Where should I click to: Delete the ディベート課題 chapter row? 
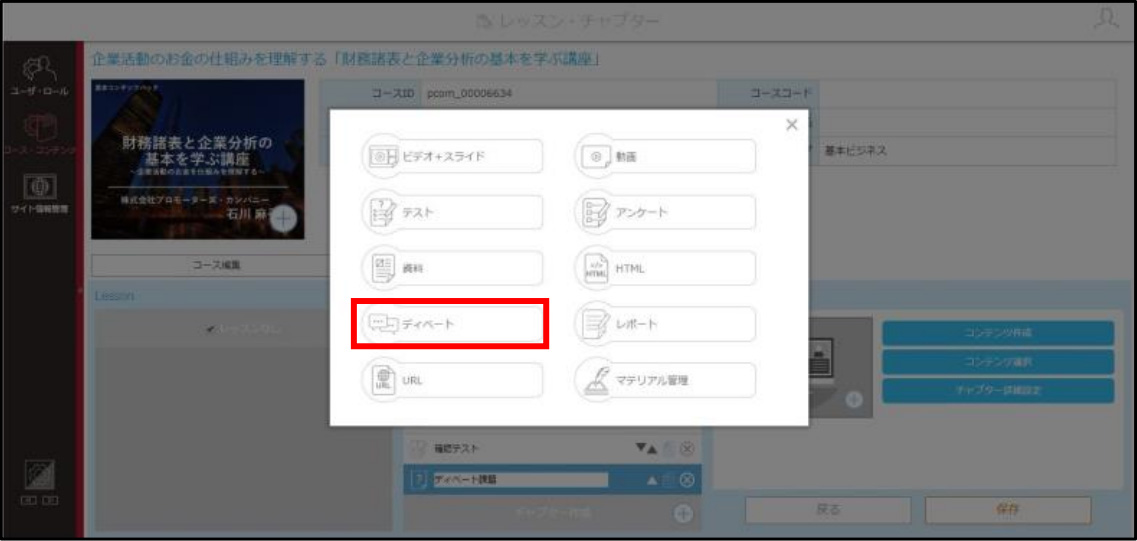pos(687,480)
